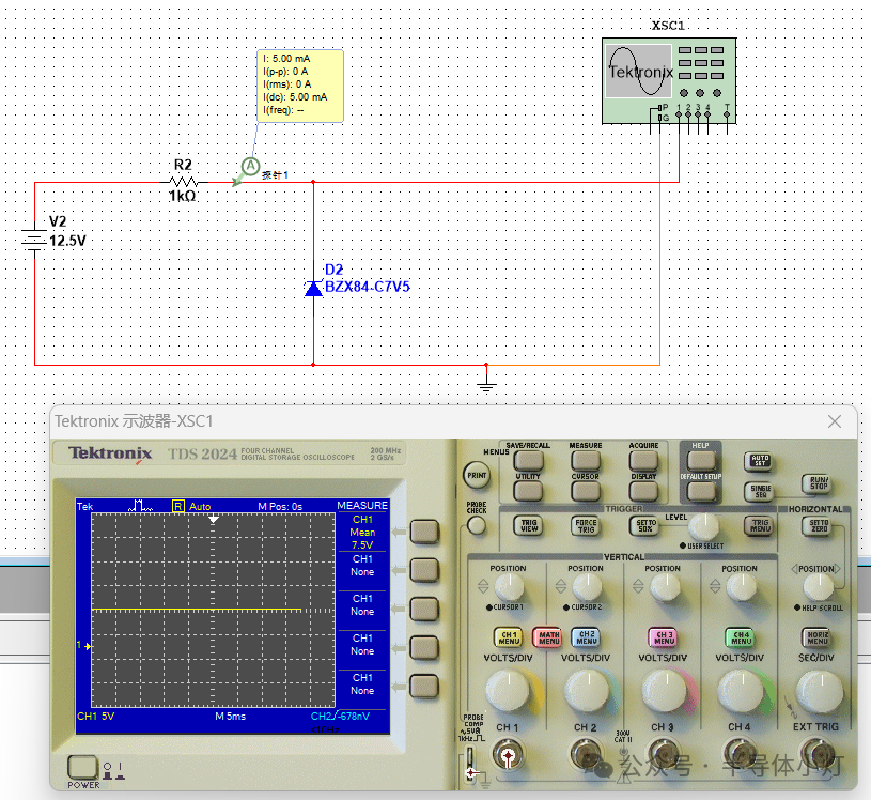Screen dimensions: 872x800
Task: Click the CH 1 BNC connector
Action: click(x=507, y=755)
